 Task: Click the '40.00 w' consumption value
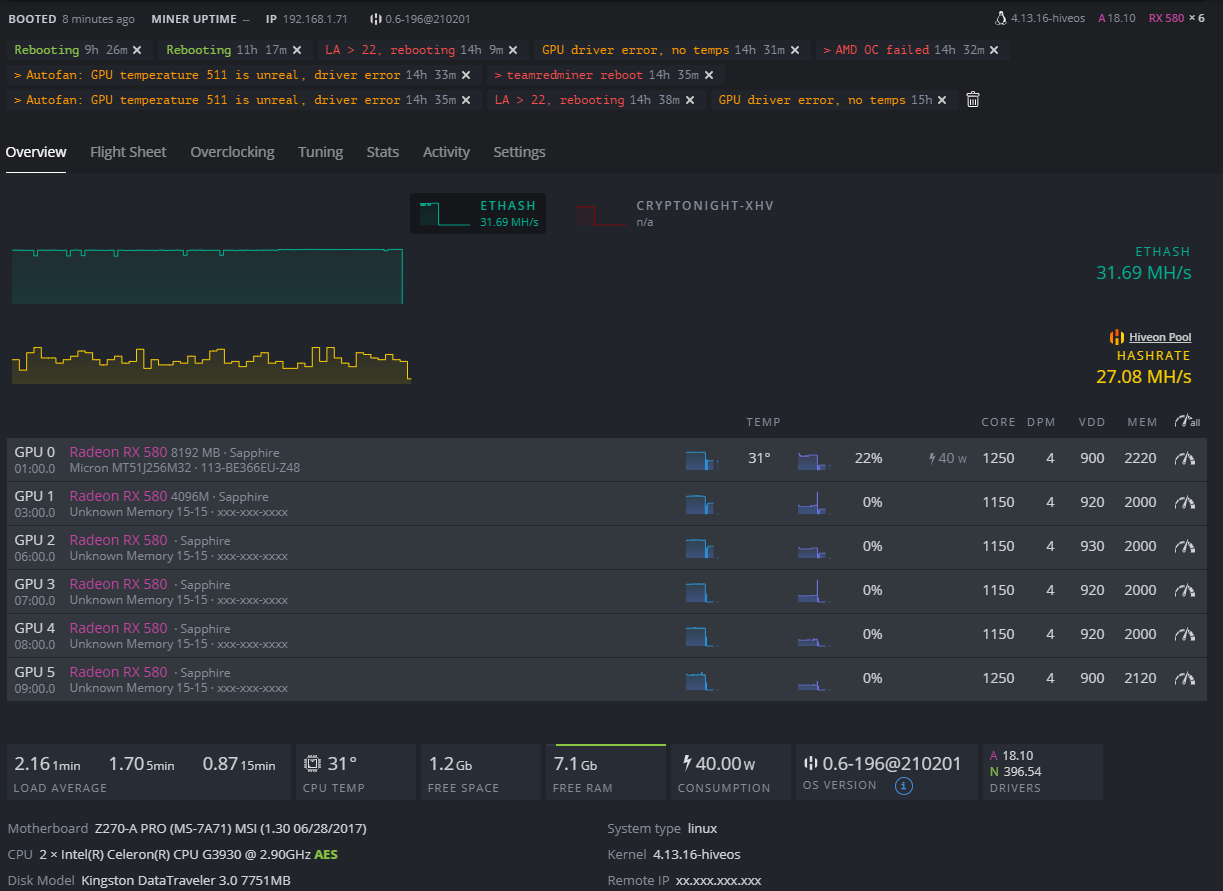tap(725, 764)
